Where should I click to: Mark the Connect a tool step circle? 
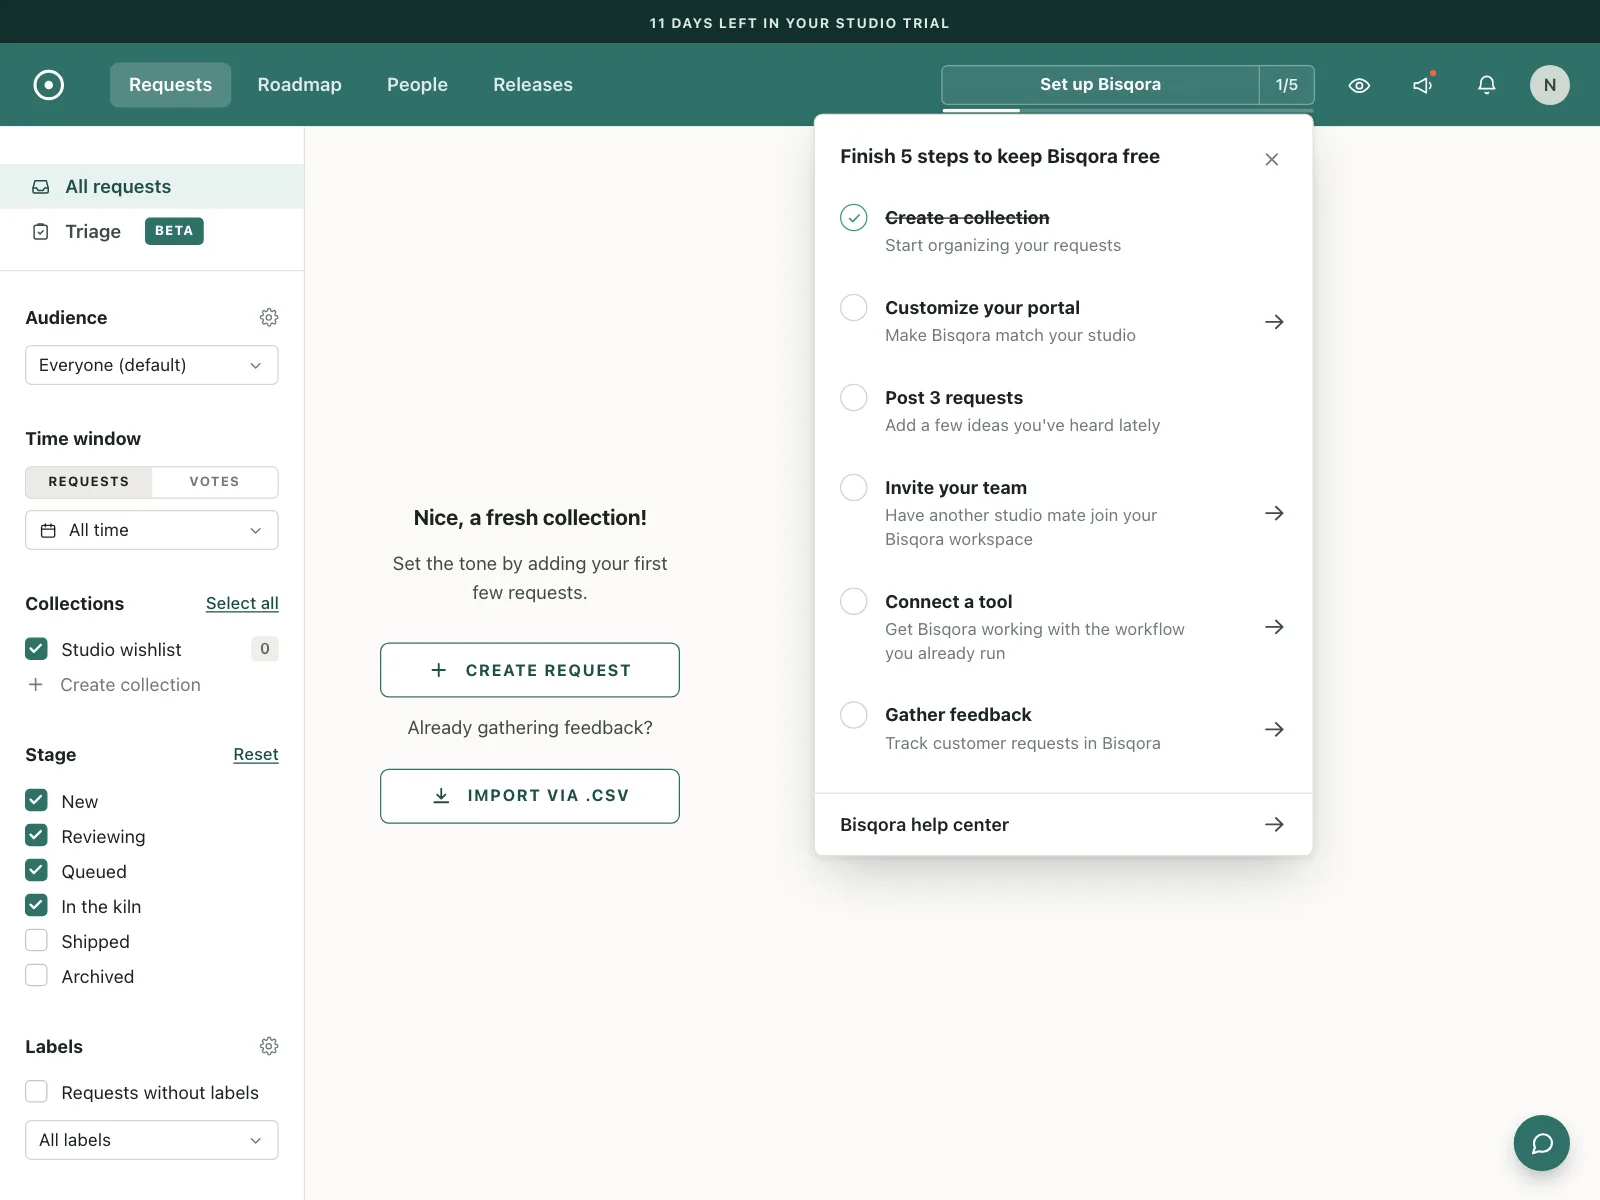click(x=853, y=601)
